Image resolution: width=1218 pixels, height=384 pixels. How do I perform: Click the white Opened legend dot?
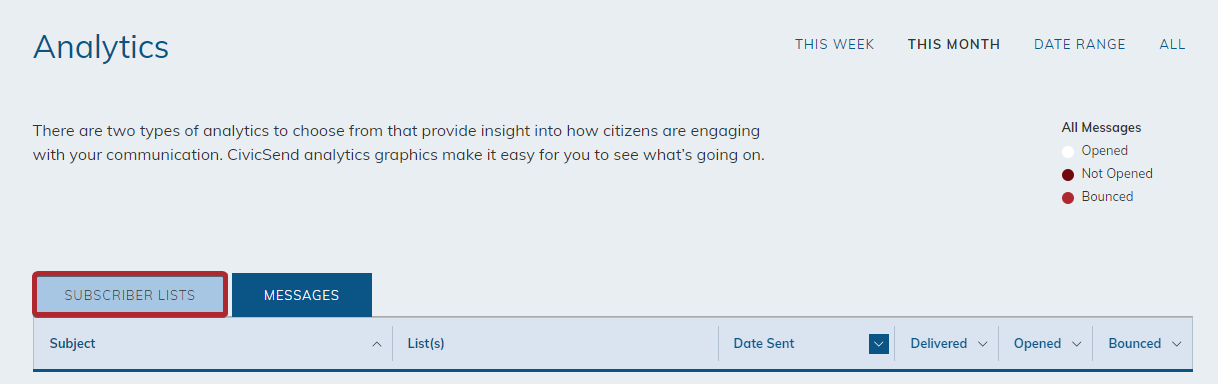pyautogui.click(x=1068, y=151)
